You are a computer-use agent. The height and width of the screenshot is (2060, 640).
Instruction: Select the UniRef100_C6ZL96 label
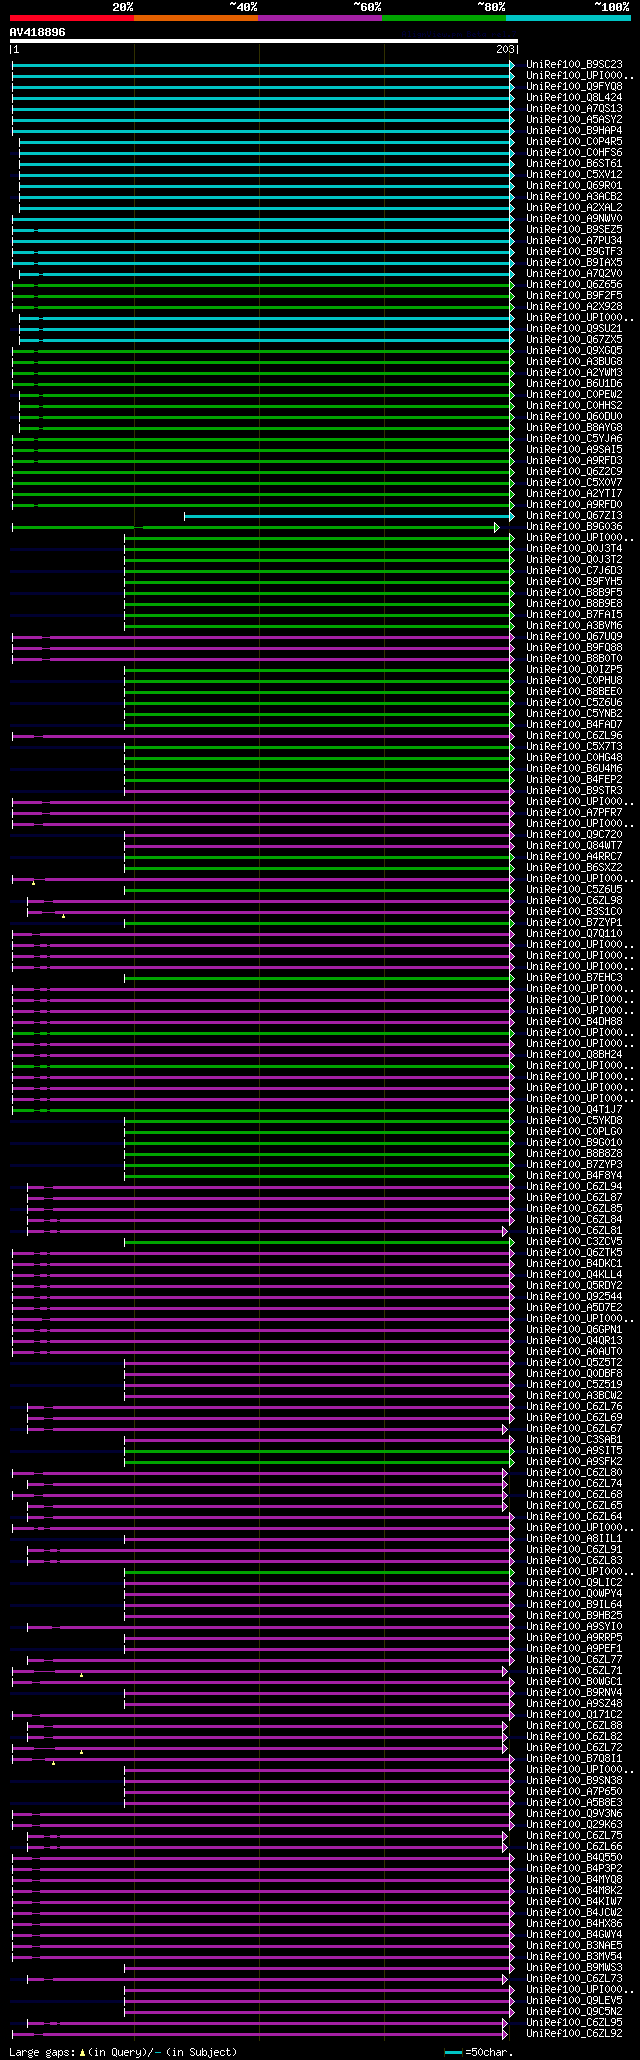(574, 736)
